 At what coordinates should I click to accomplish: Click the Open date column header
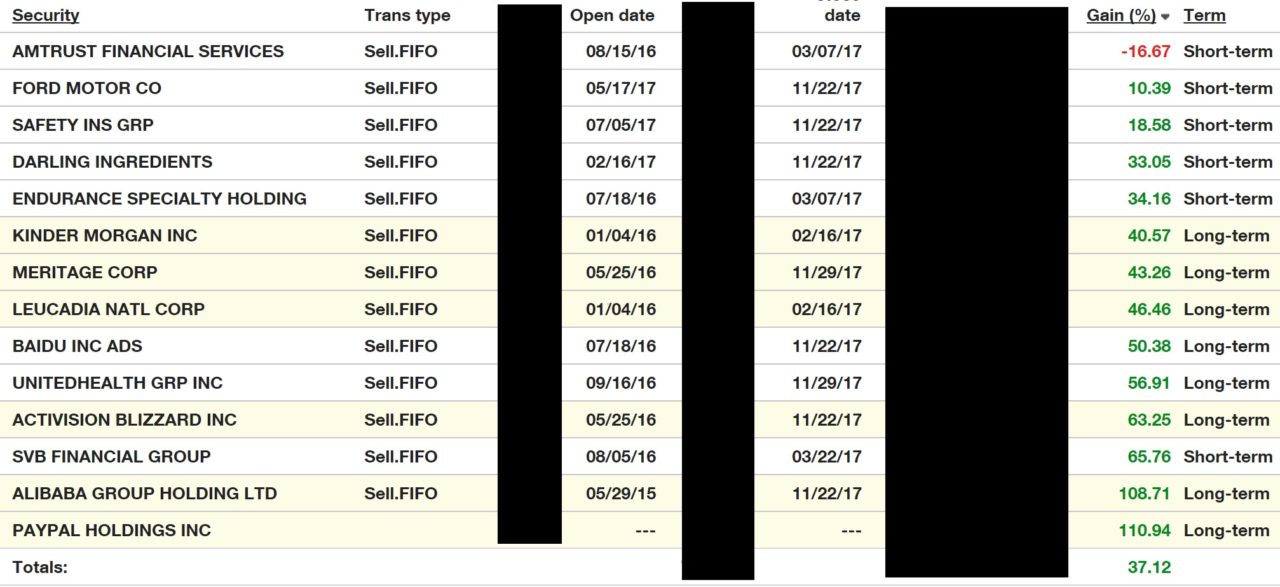(x=612, y=16)
